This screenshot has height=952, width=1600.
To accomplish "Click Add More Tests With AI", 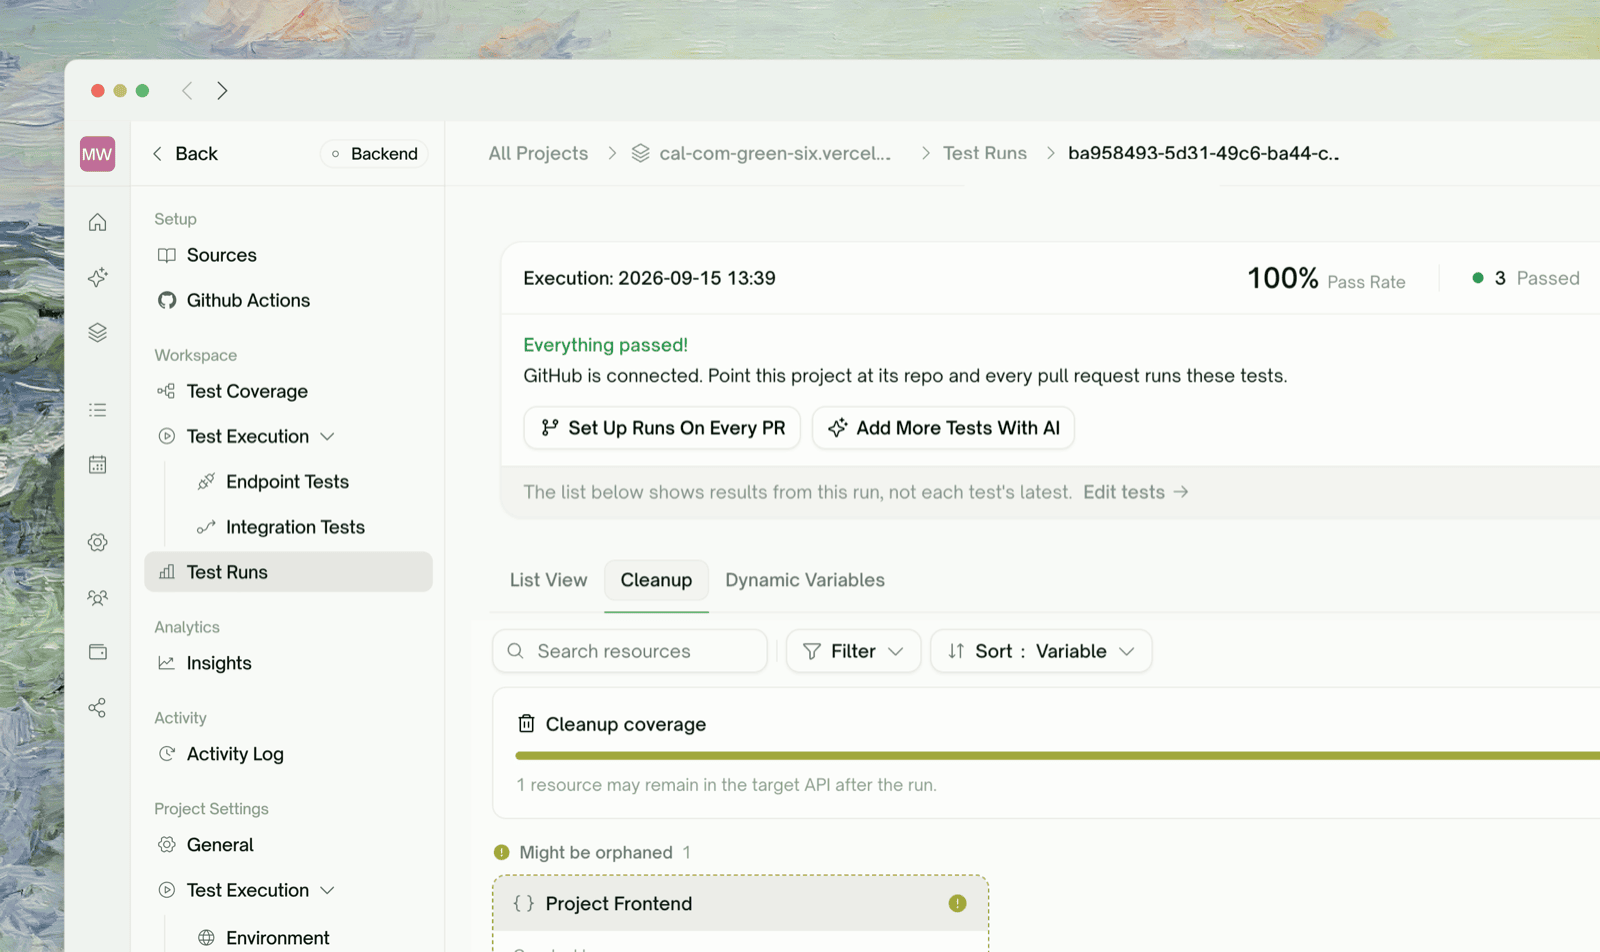I will [943, 428].
